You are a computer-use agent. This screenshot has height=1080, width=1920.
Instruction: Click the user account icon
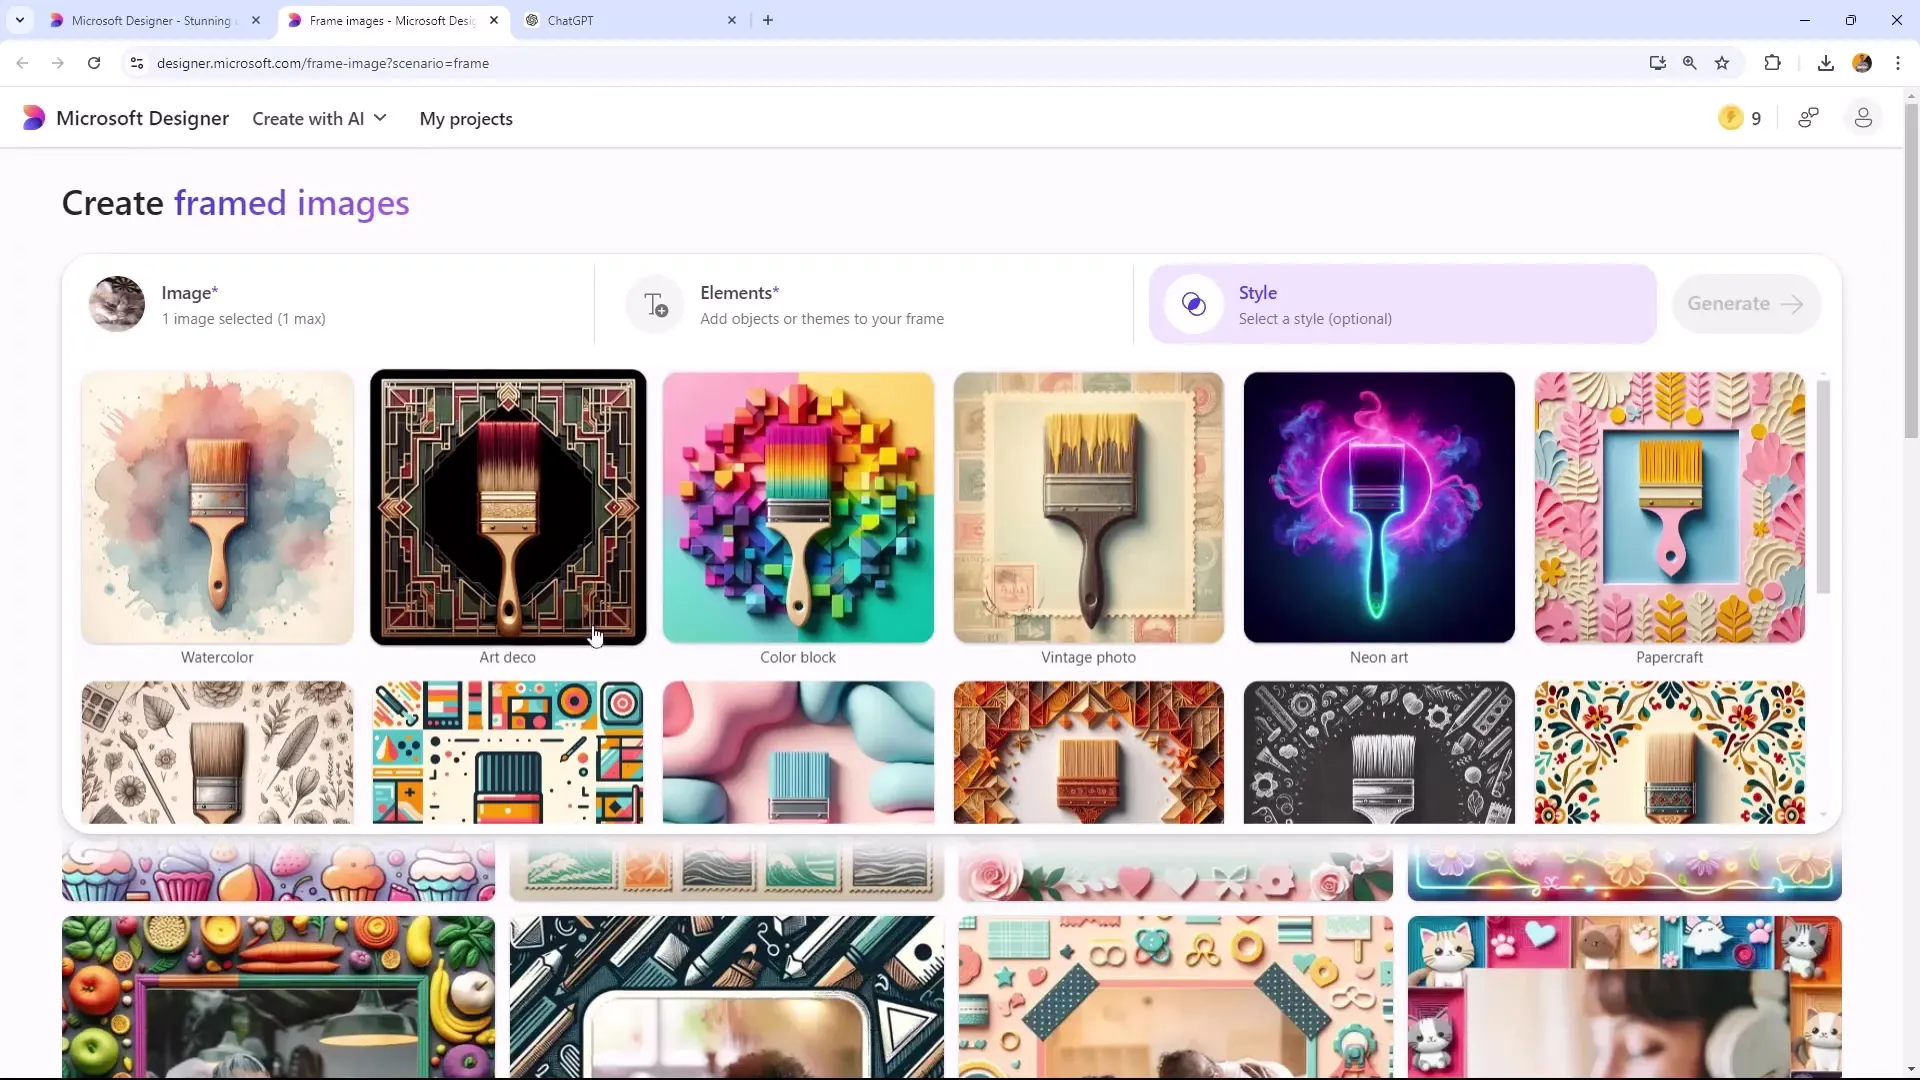tap(1863, 117)
